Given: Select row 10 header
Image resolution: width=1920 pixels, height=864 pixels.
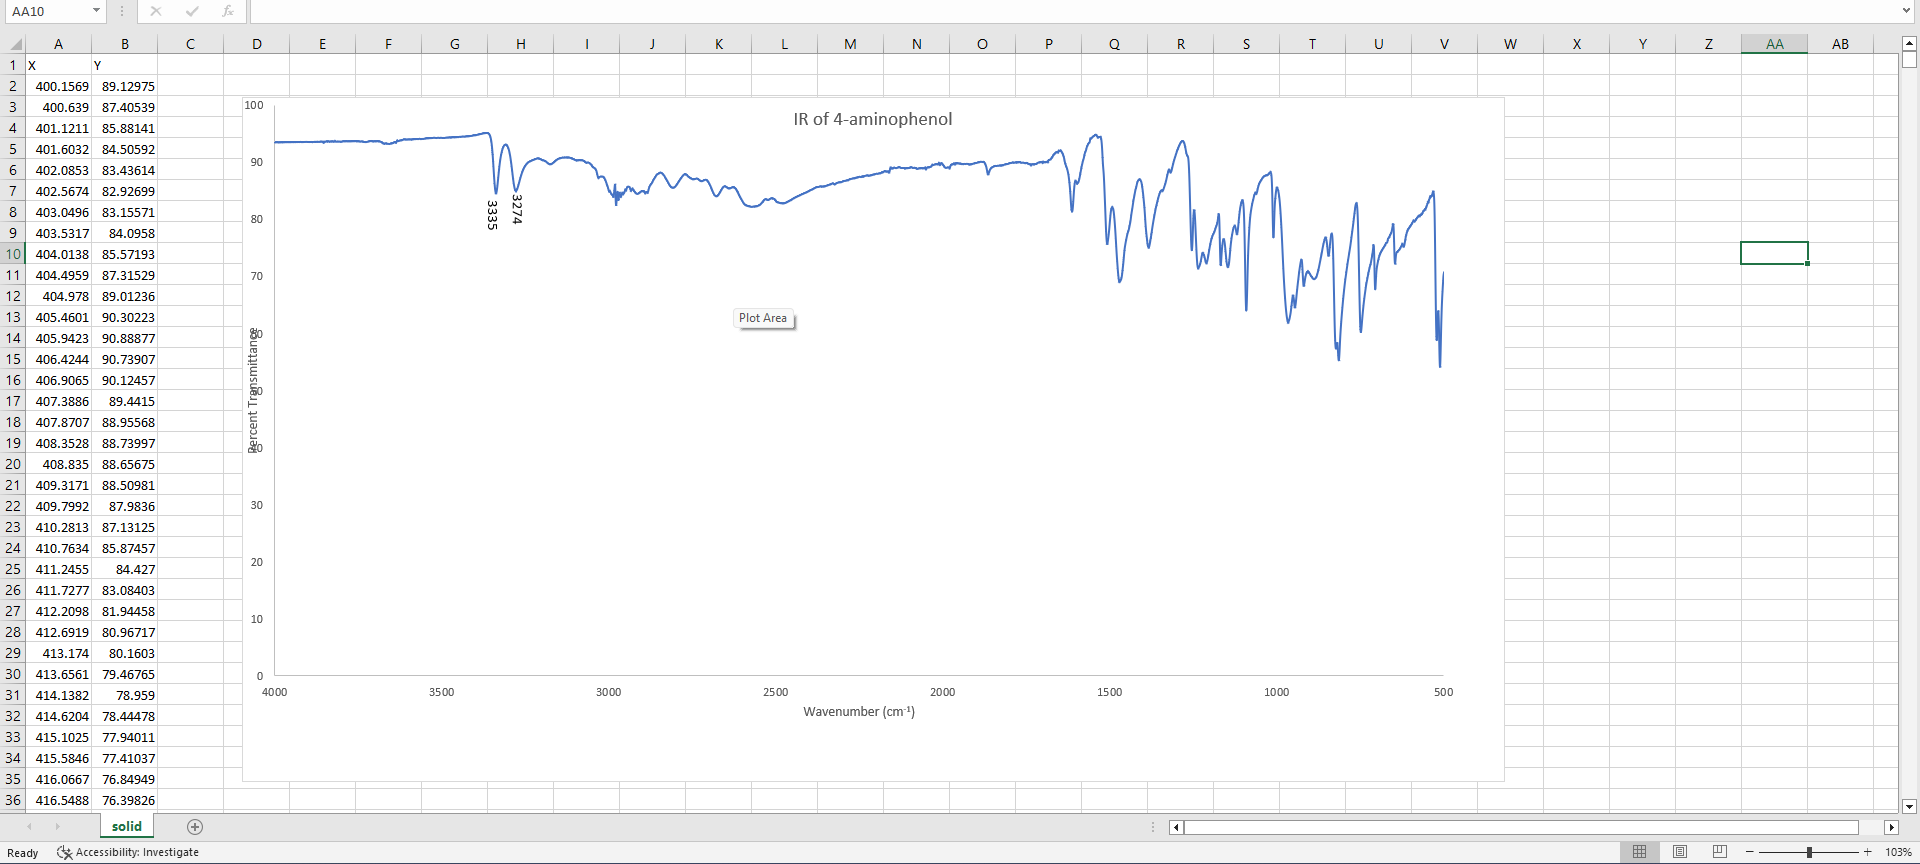Looking at the screenshot, I should pos(13,254).
